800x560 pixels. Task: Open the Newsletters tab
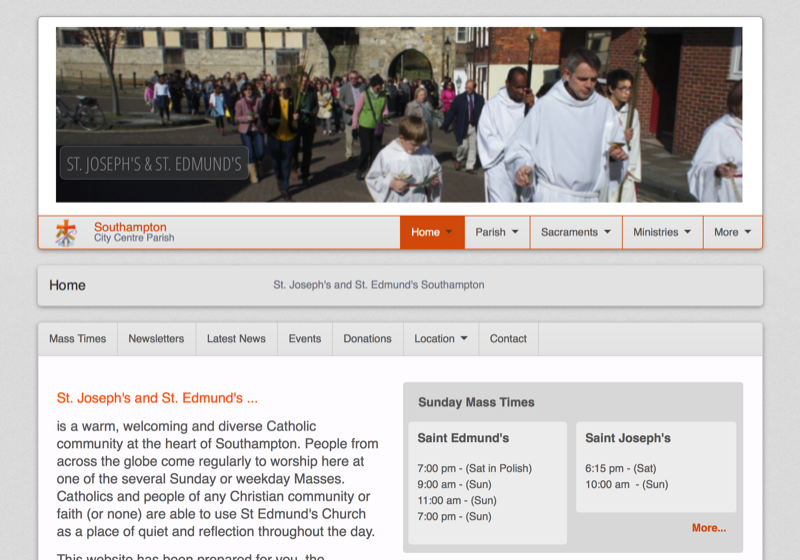tap(156, 339)
